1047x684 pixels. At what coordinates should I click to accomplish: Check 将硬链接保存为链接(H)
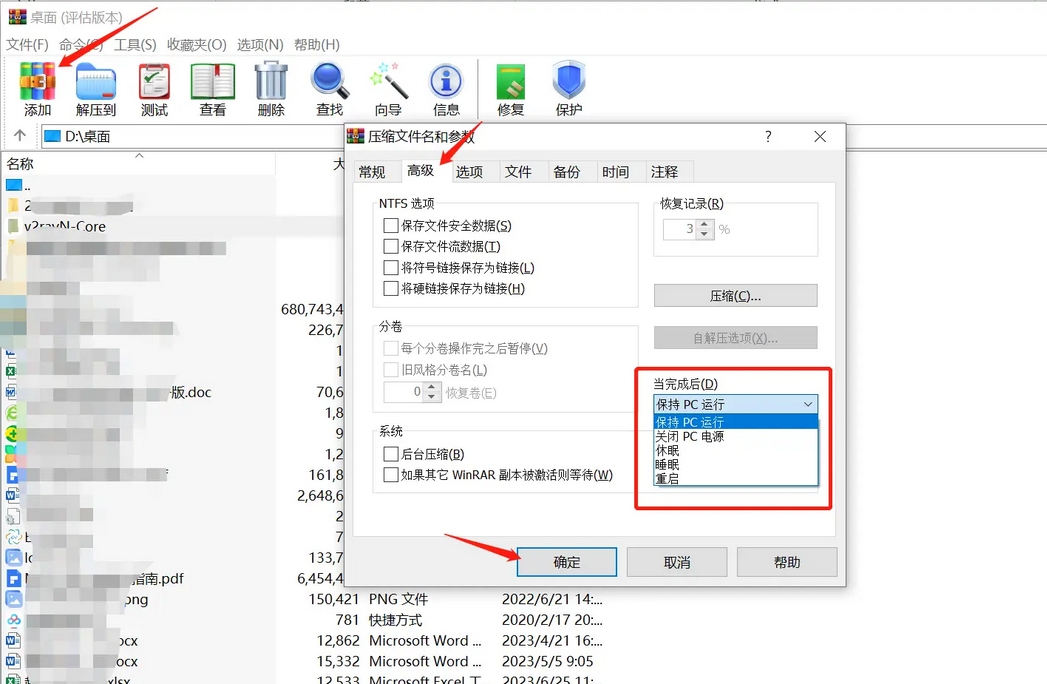pyautogui.click(x=391, y=289)
